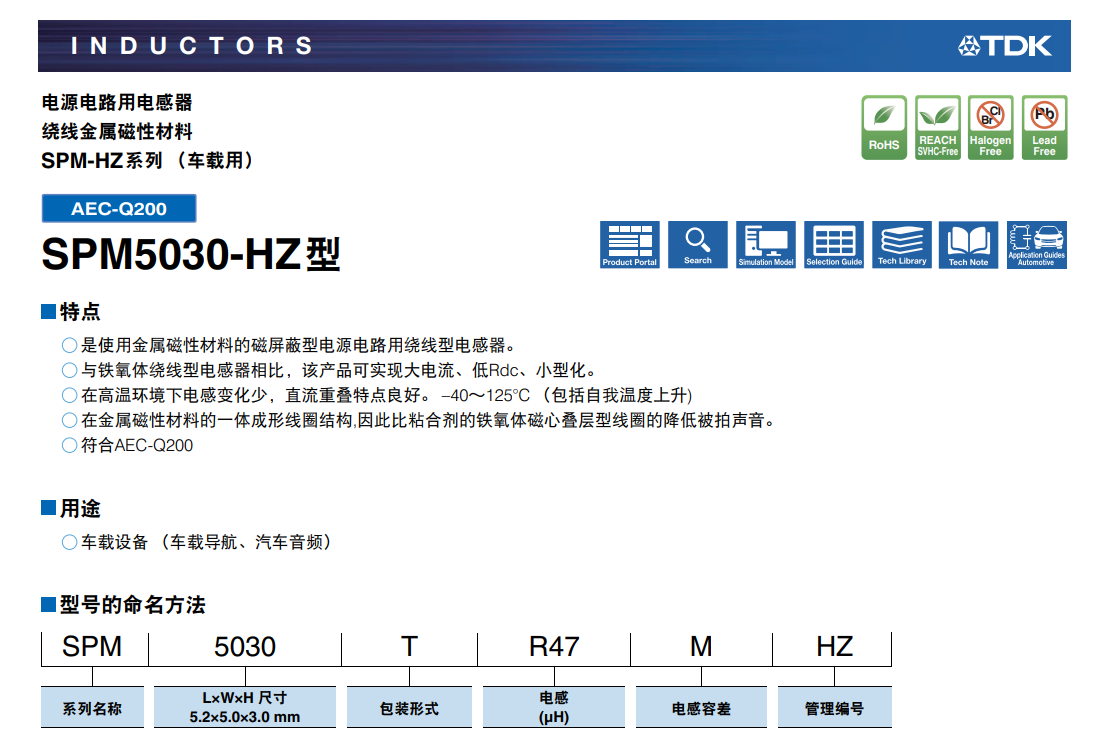This screenshot has height=744, width=1112.
Task: Open the Simulation Model icon
Action: click(x=765, y=245)
